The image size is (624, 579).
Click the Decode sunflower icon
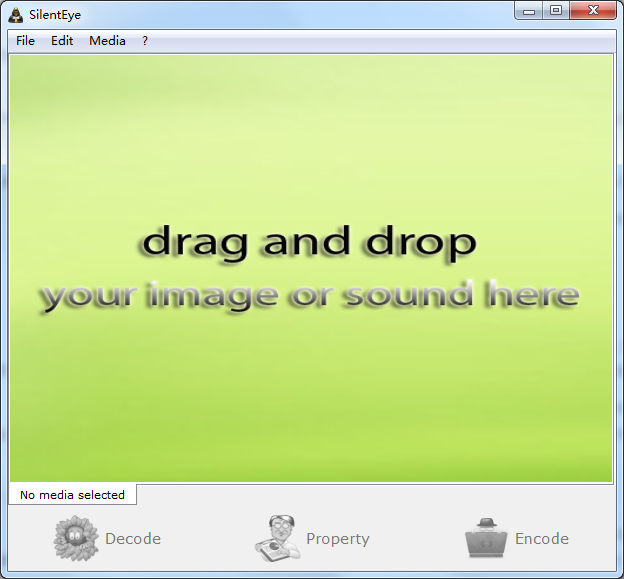[x=76, y=538]
